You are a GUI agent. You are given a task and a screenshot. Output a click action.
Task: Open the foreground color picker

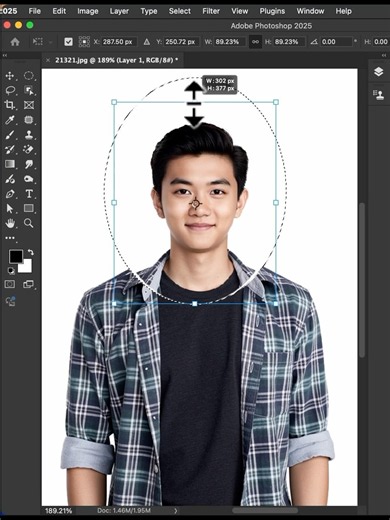(x=16, y=256)
